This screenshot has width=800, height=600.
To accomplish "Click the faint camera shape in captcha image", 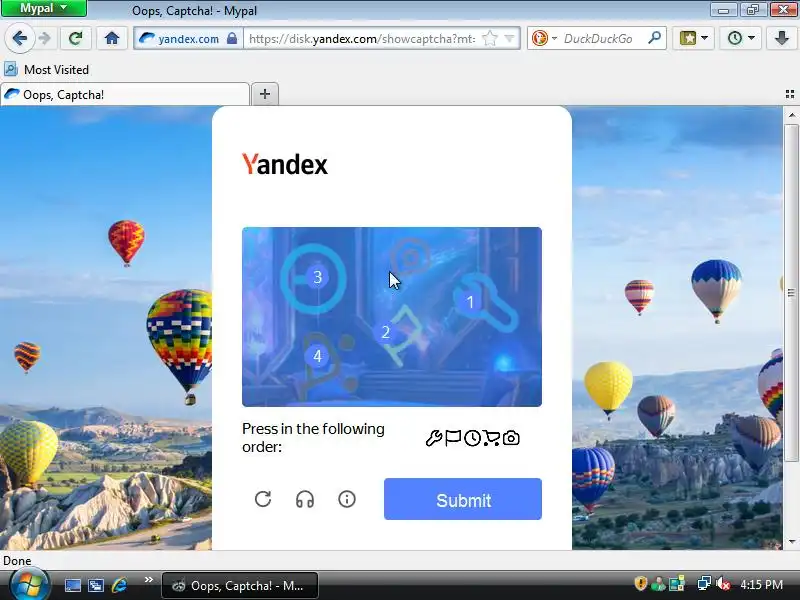I will point(411,258).
